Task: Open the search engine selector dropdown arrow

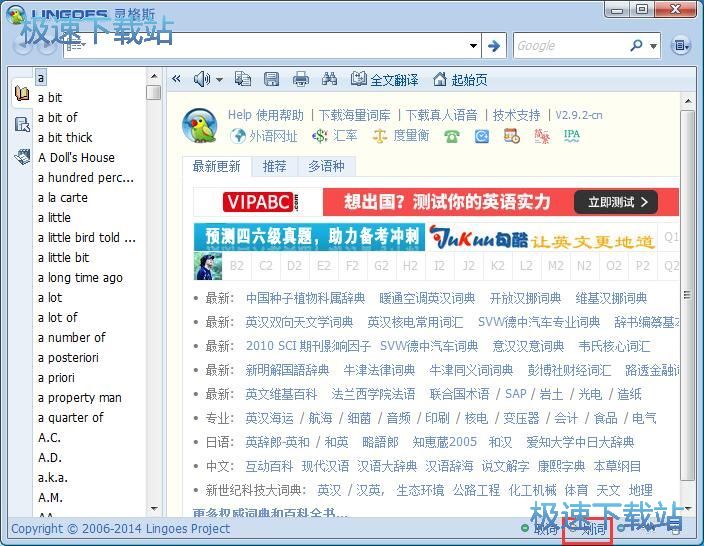Action: tap(653, 46)
